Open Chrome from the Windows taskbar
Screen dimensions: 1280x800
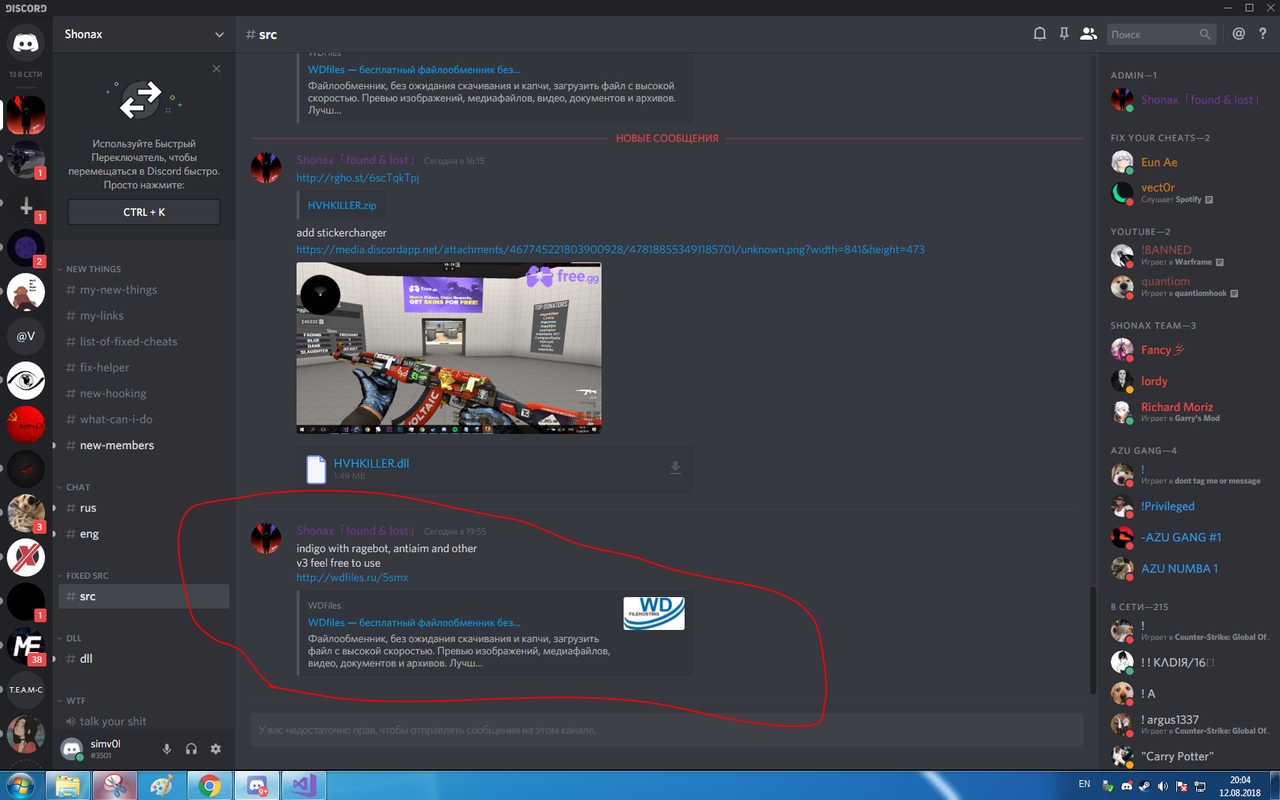click(x=209, y=785)
